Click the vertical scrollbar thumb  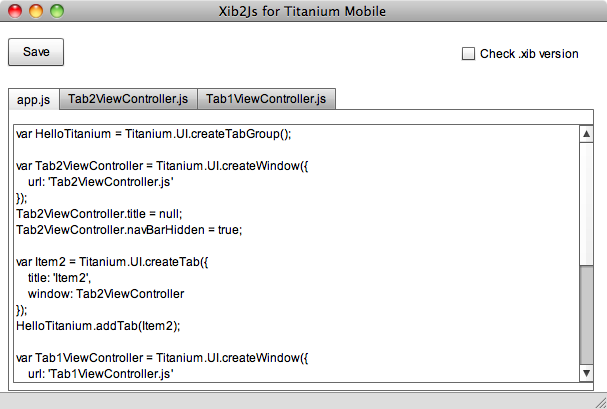586,315
